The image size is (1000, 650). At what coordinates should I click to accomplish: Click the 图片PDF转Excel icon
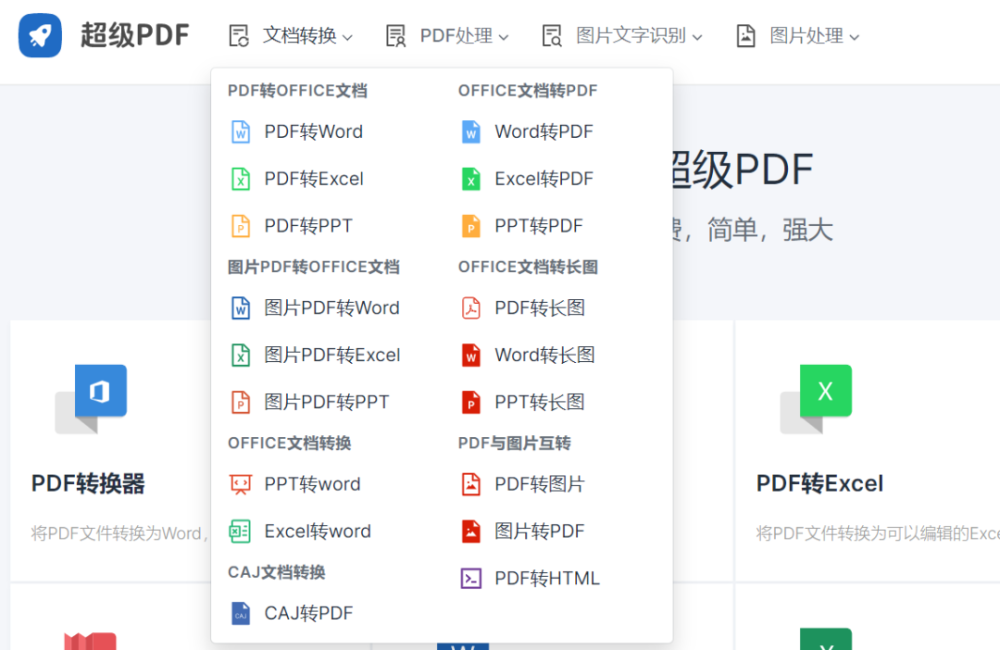point(240,355)
